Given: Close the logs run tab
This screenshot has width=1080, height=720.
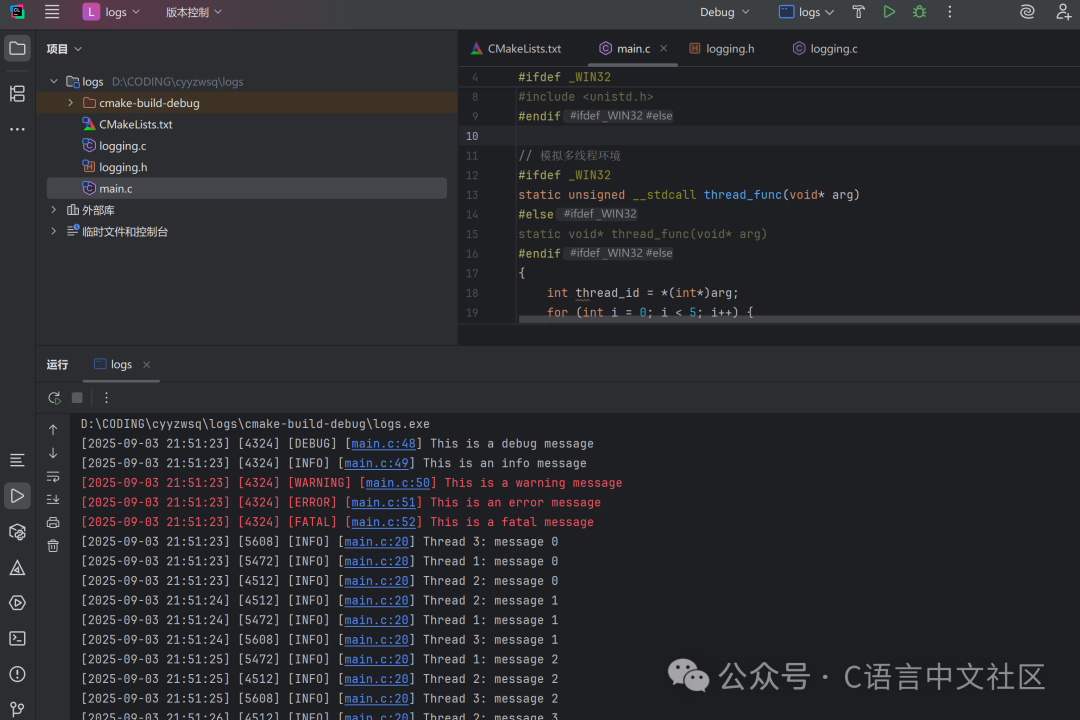Looking at the screenshot, I should [147, 364].
